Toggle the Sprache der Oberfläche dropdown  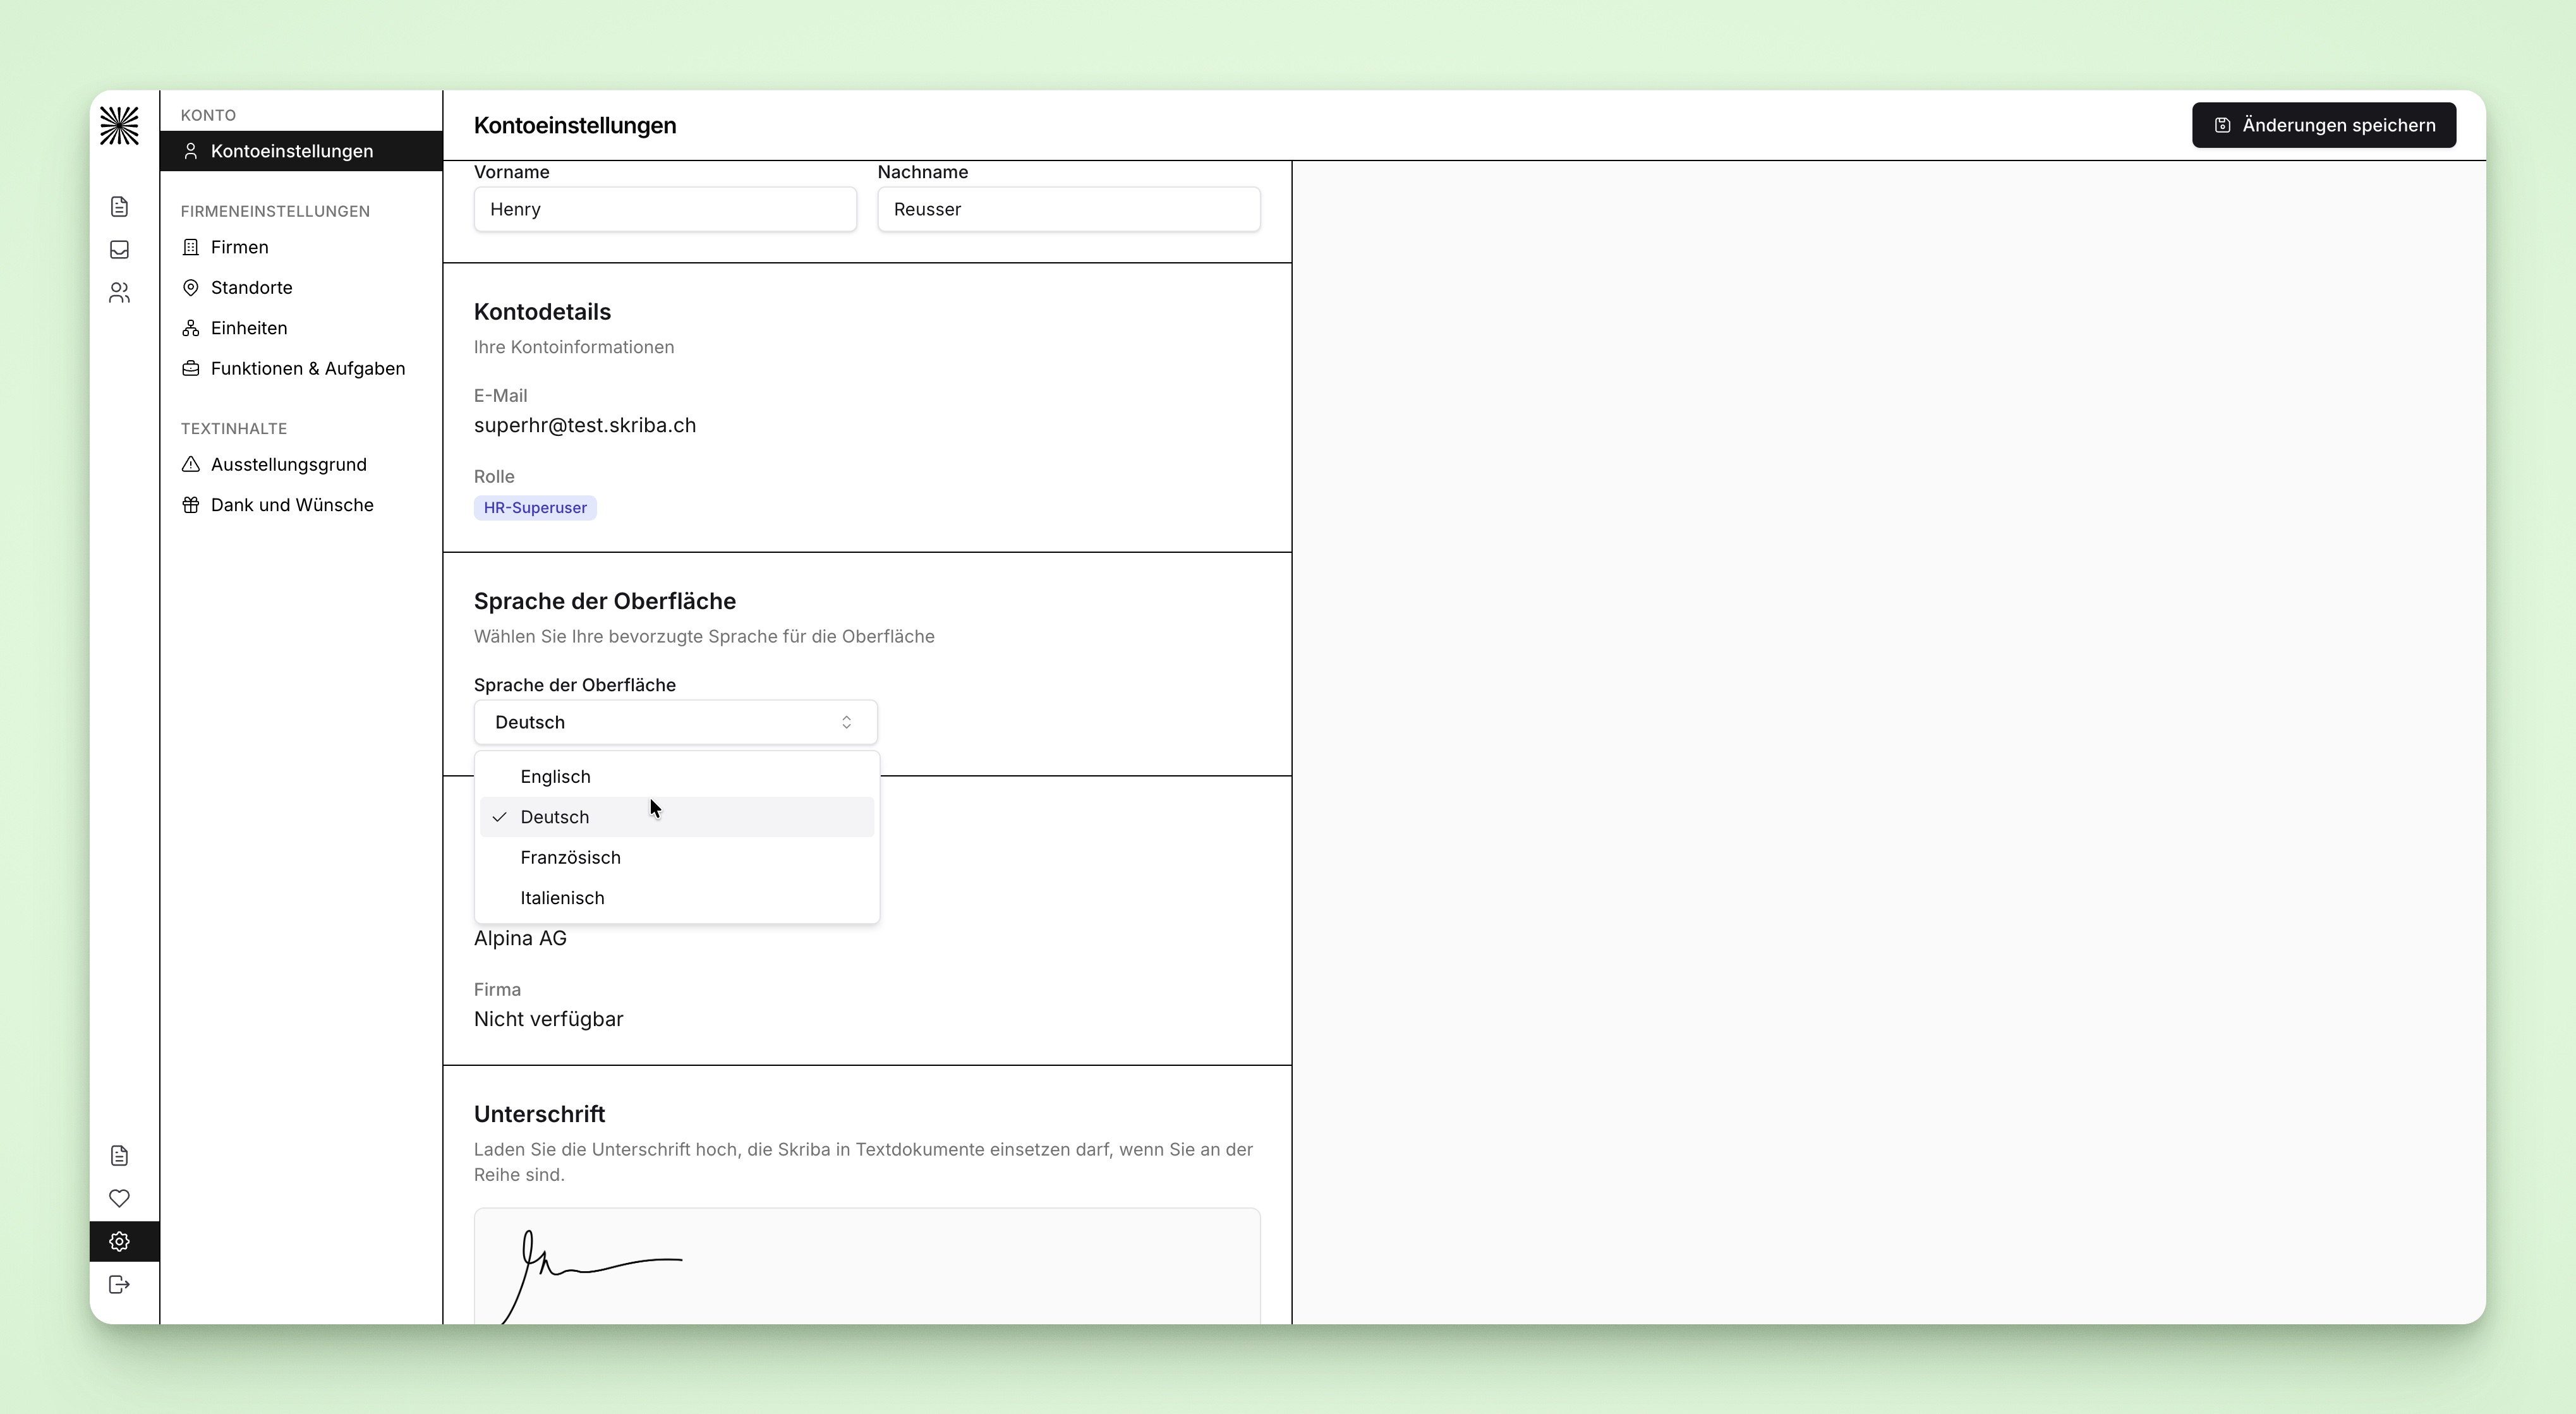pyautogui.click(x=675, y=722)
